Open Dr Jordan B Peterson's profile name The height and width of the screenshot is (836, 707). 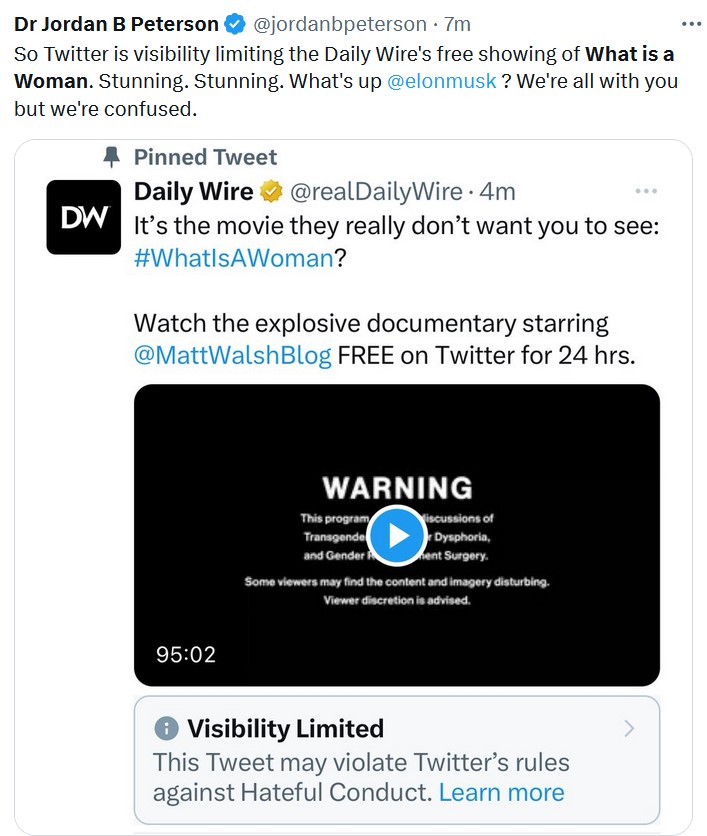tap(116, 24)
